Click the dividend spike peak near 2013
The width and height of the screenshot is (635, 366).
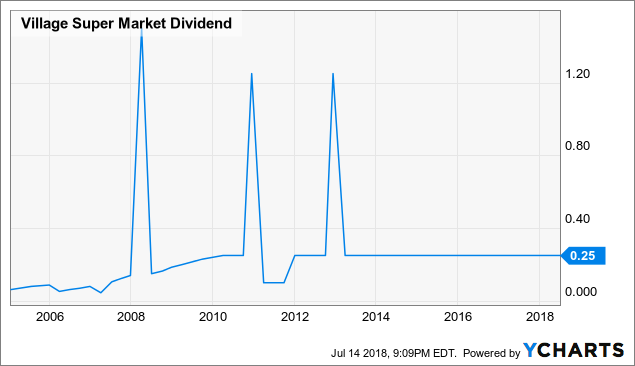click(x=333, y=74)
